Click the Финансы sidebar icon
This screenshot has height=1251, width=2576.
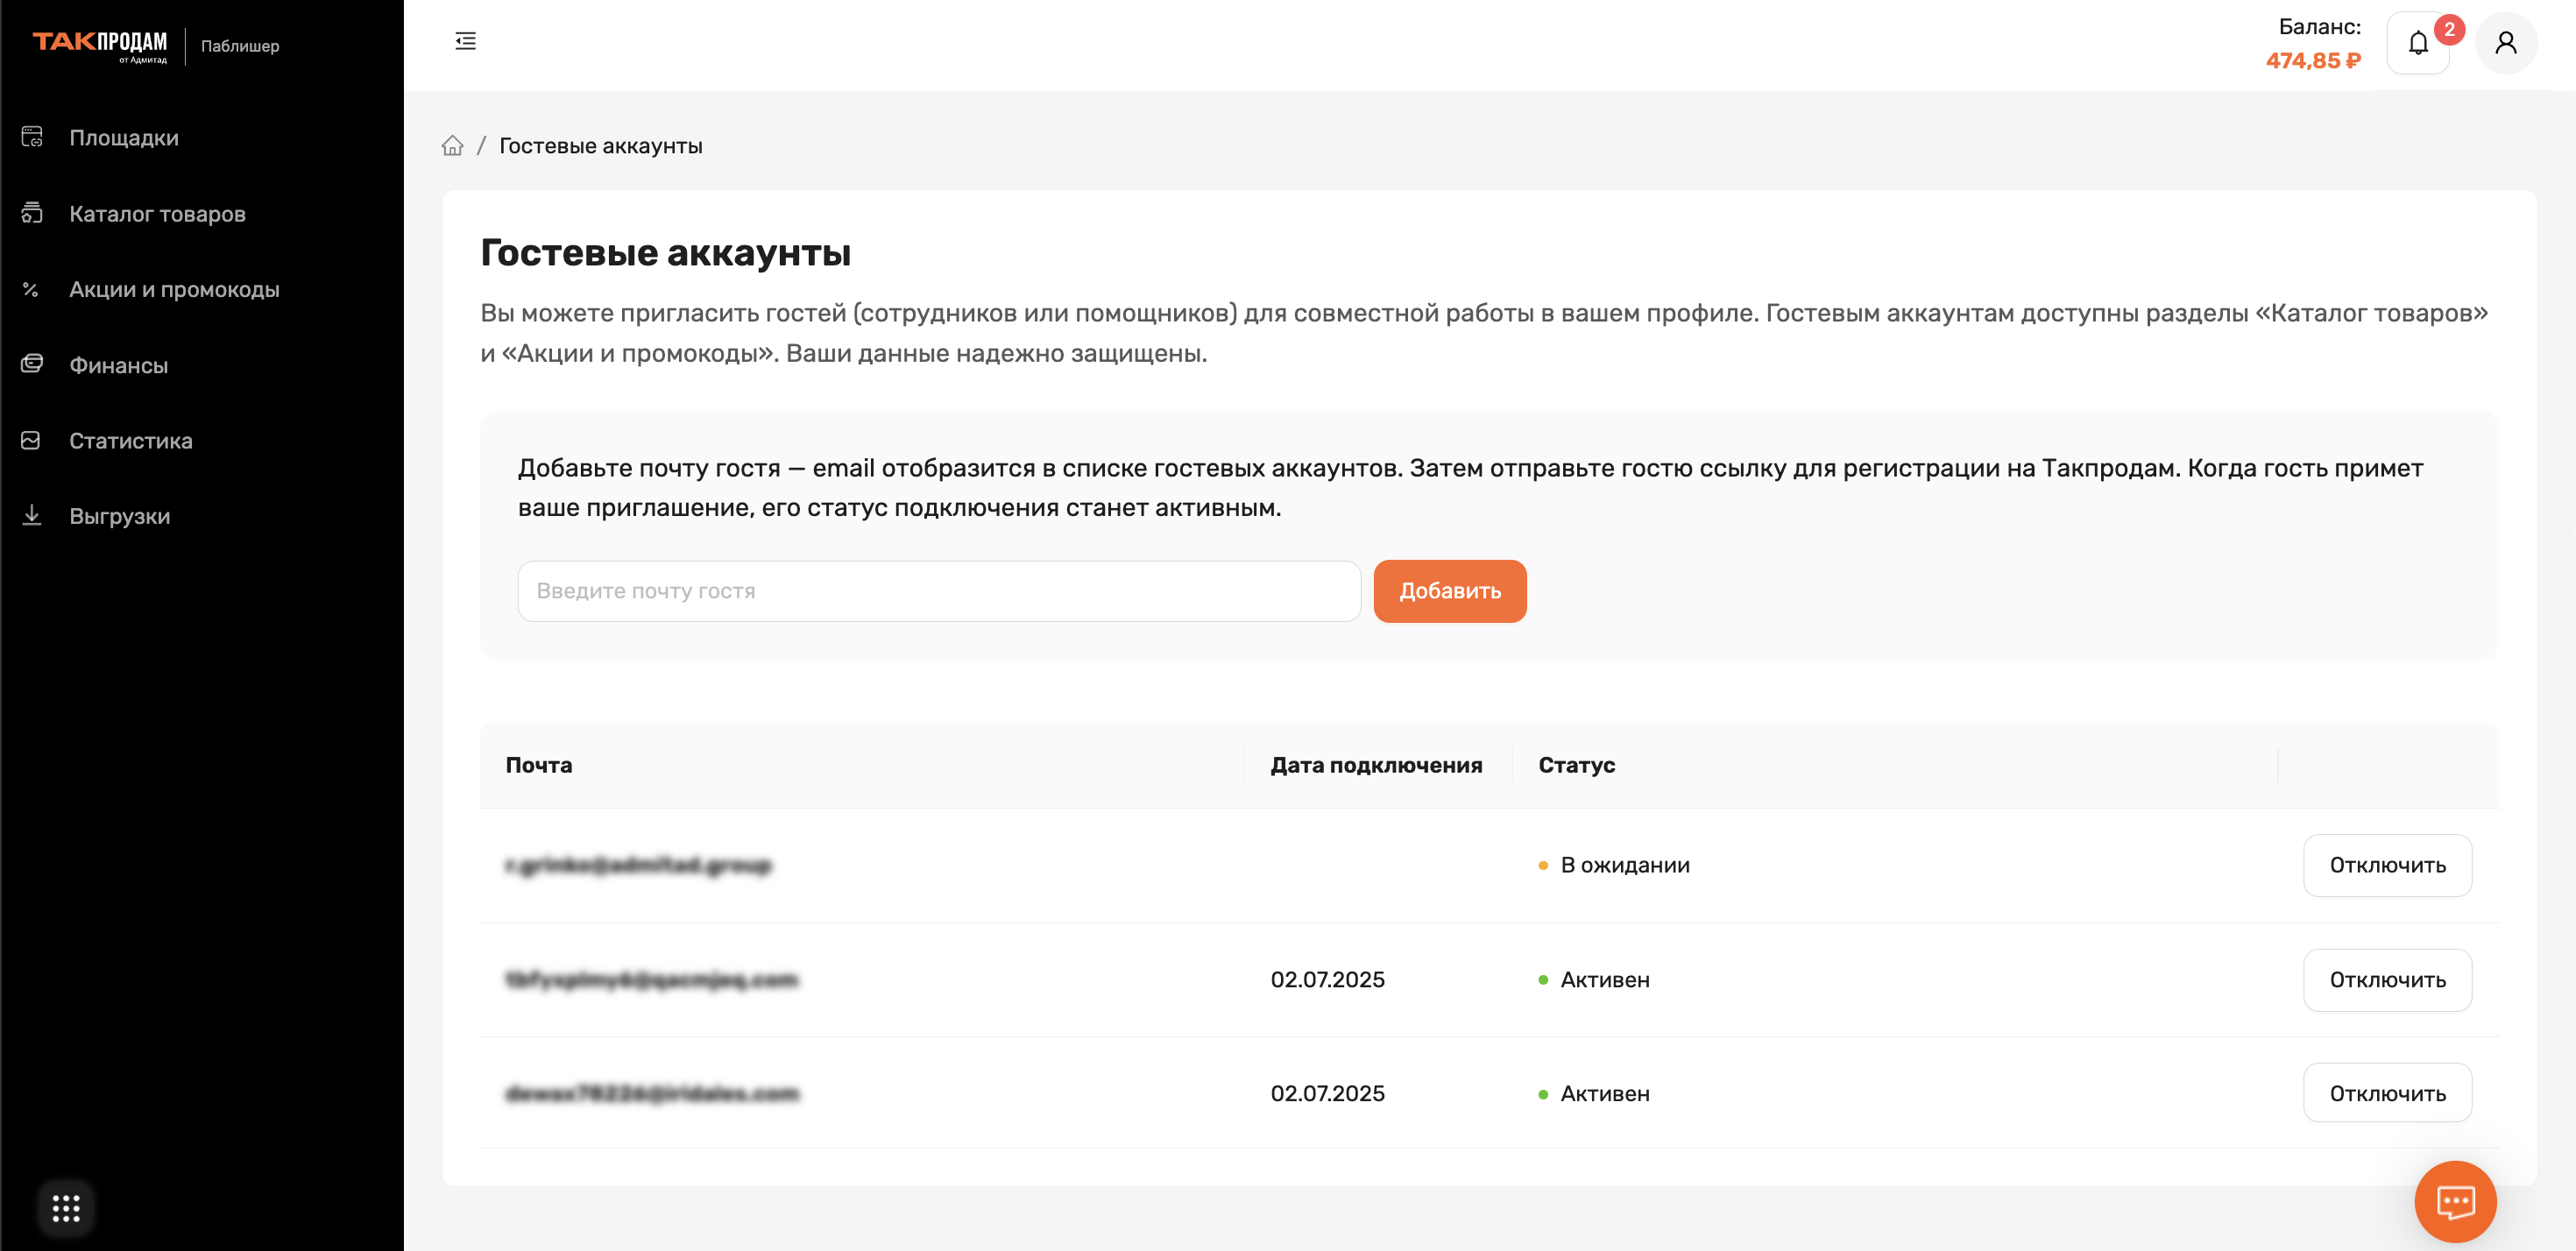[x=32, y=364]
